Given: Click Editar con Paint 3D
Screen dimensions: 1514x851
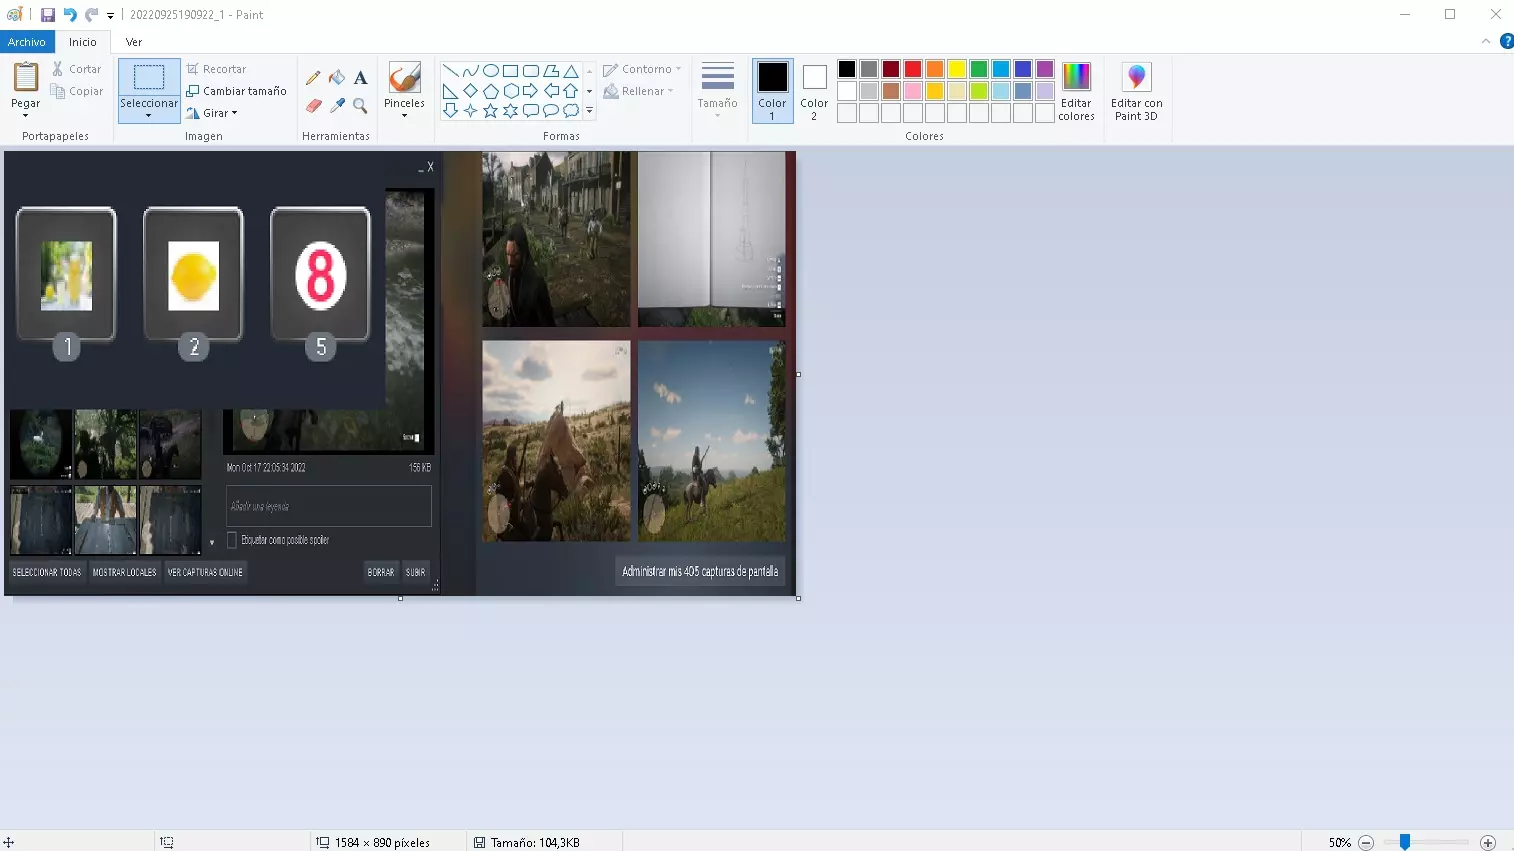Looking at the screenshot, I should point(1136,91).
